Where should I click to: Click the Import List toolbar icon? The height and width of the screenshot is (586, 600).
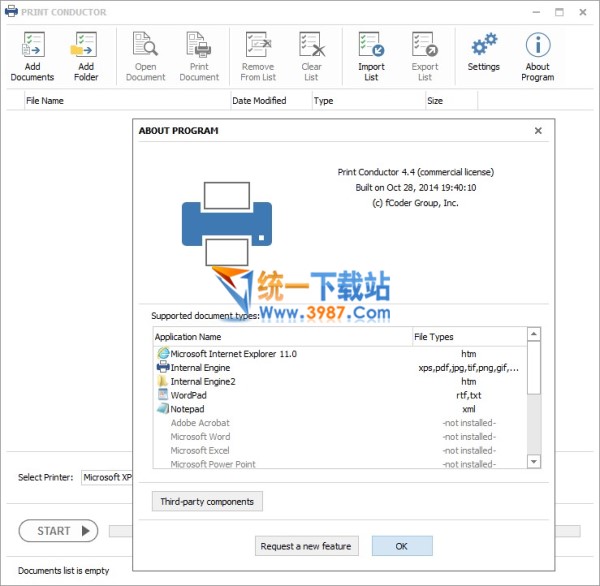(x=371, y=44)
